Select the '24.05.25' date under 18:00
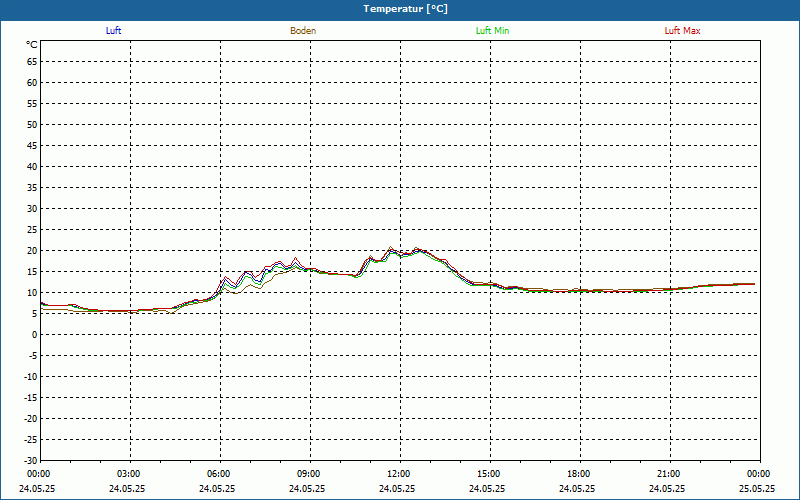Screen dimensions: 800x500 tap(577, 488)
